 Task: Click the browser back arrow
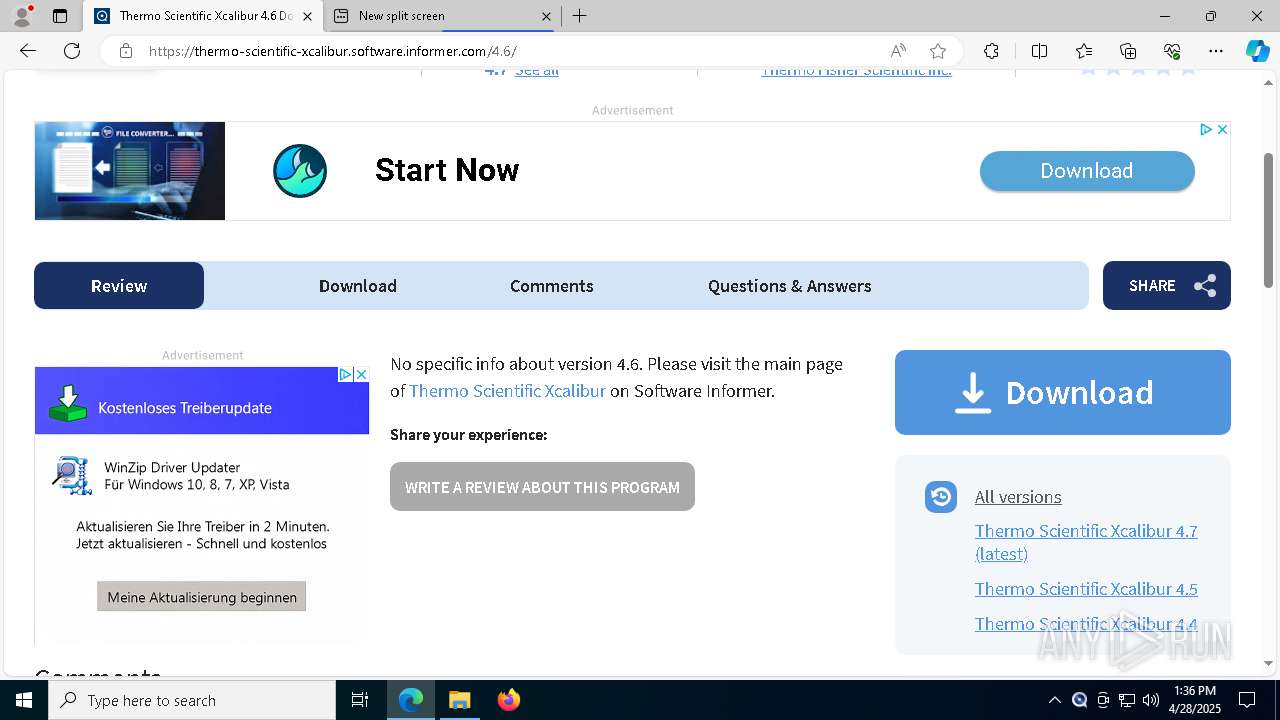[28, 51]
